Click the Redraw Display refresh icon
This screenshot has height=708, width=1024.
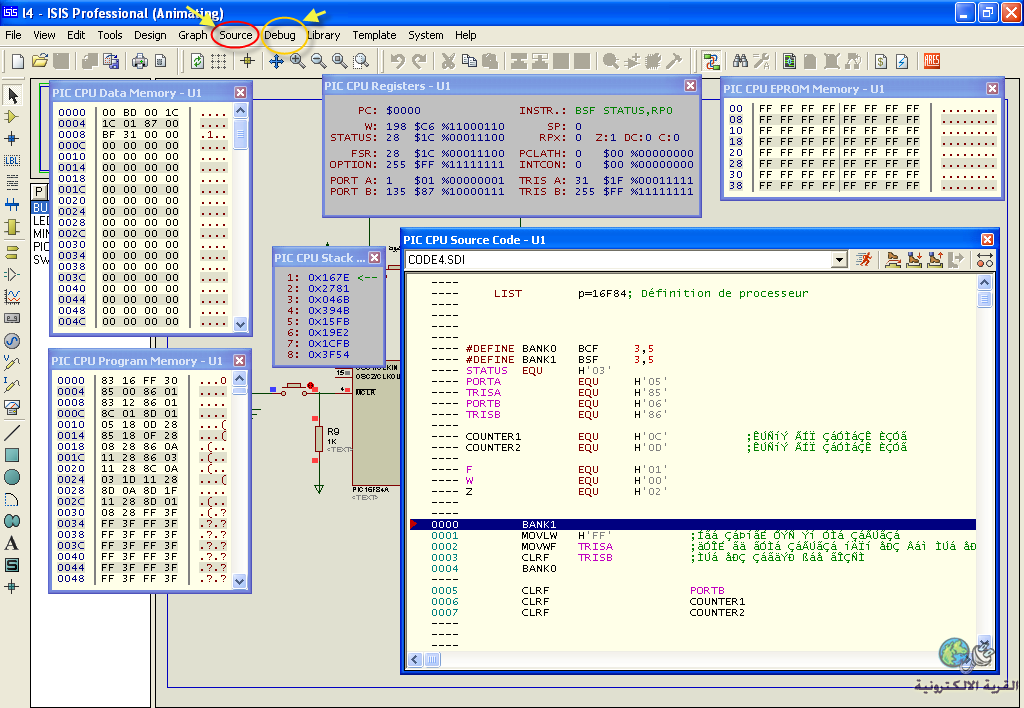(x=197, y=61)
